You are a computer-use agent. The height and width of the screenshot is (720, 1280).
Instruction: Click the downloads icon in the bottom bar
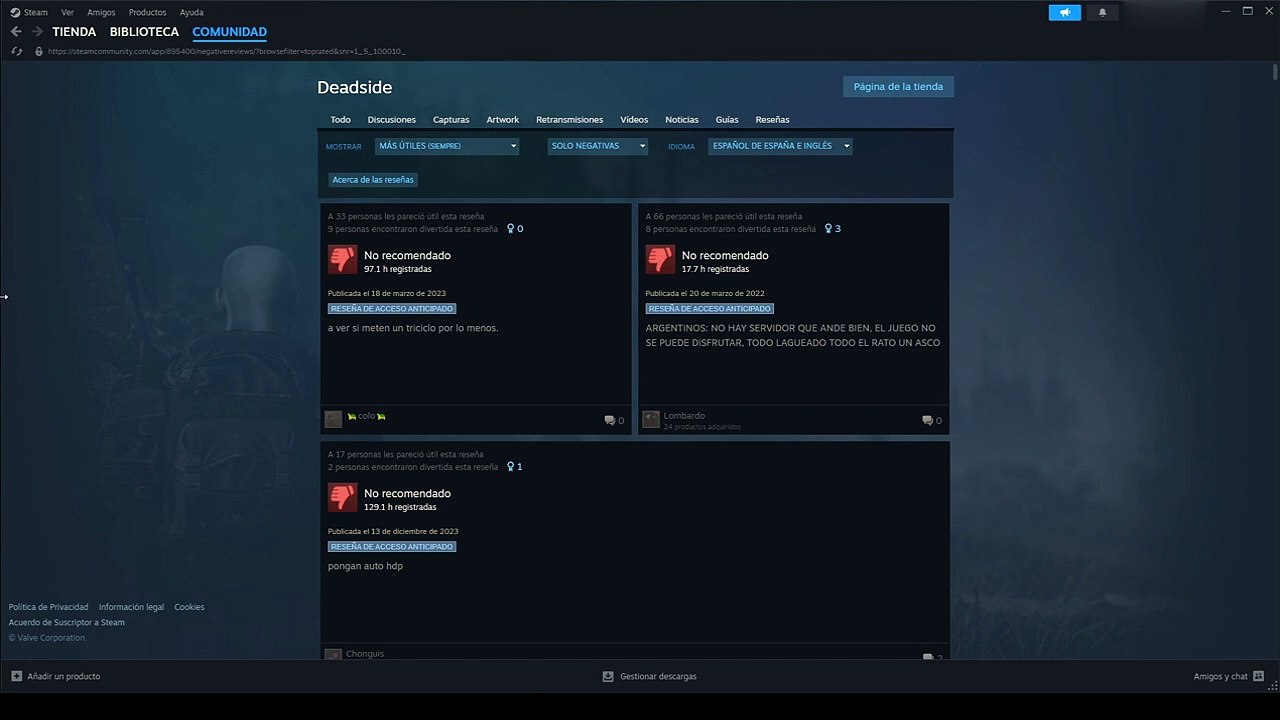[607, 676]
